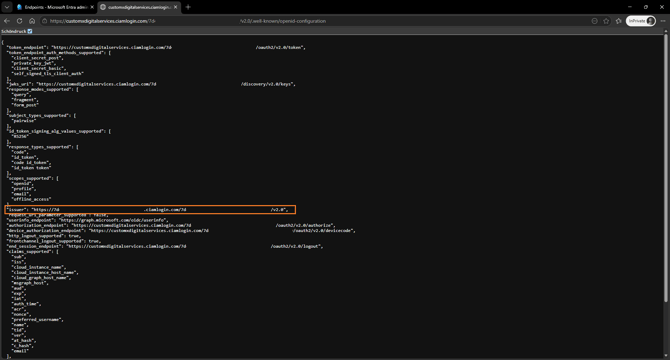Click the "cloud_instance_host_name" claim
The width and height of the screenshot is (670, 360).
tap(45, 272)
